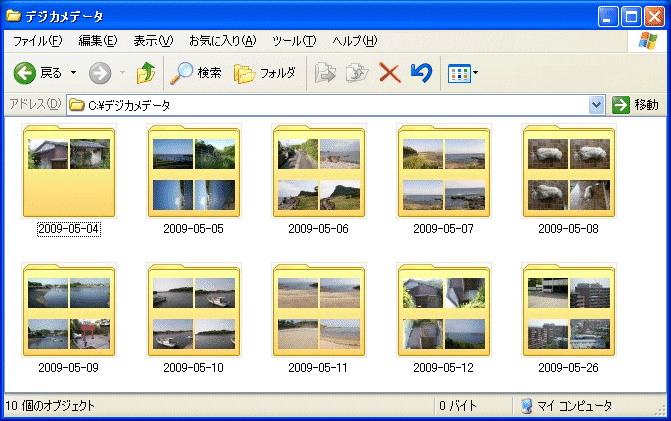Click the window resize grip corner

[662, 410]
